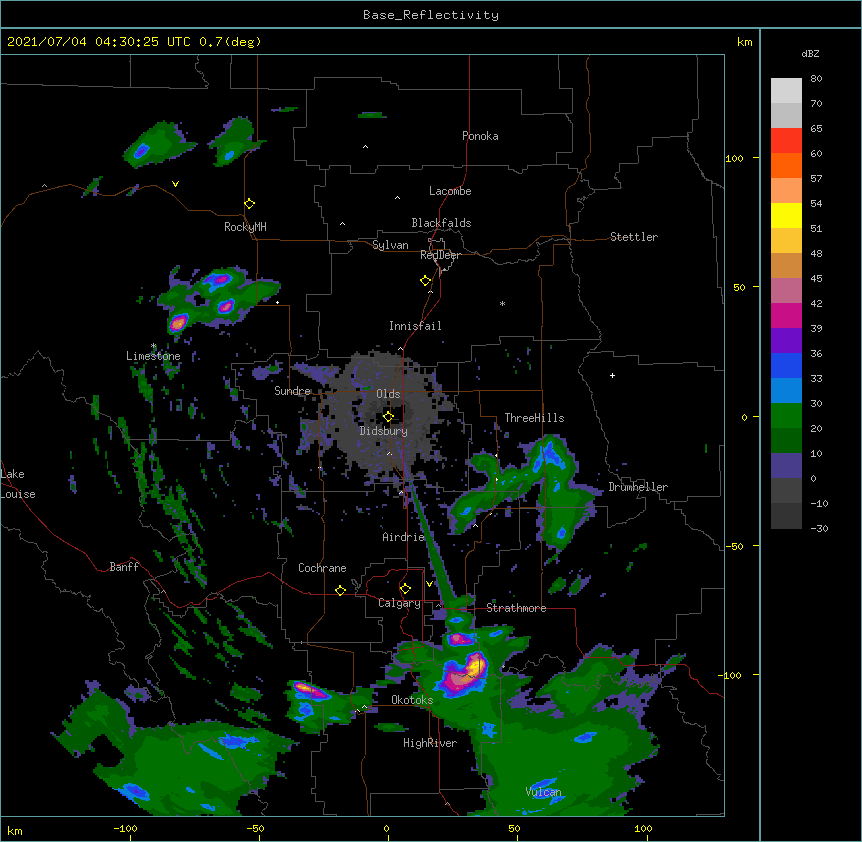862x842 pixels.
Task: Pick the blue 33-36 dBZ legend swatch
Action: 786,365
